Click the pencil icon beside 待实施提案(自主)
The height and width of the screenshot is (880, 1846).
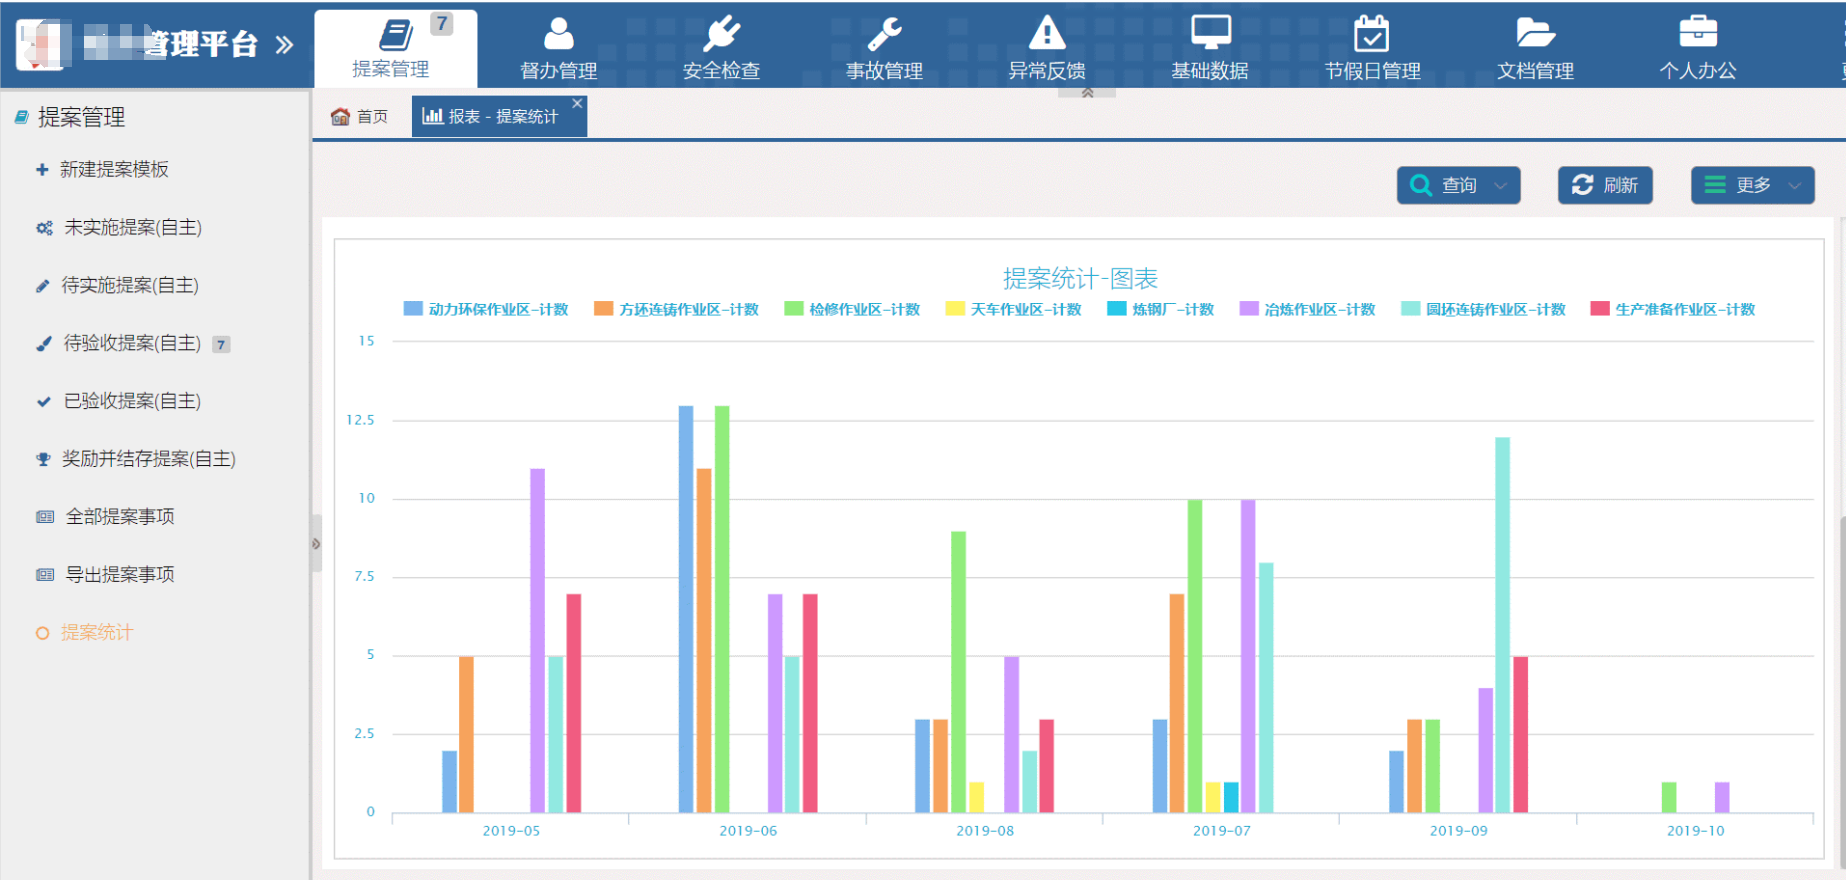42,286
